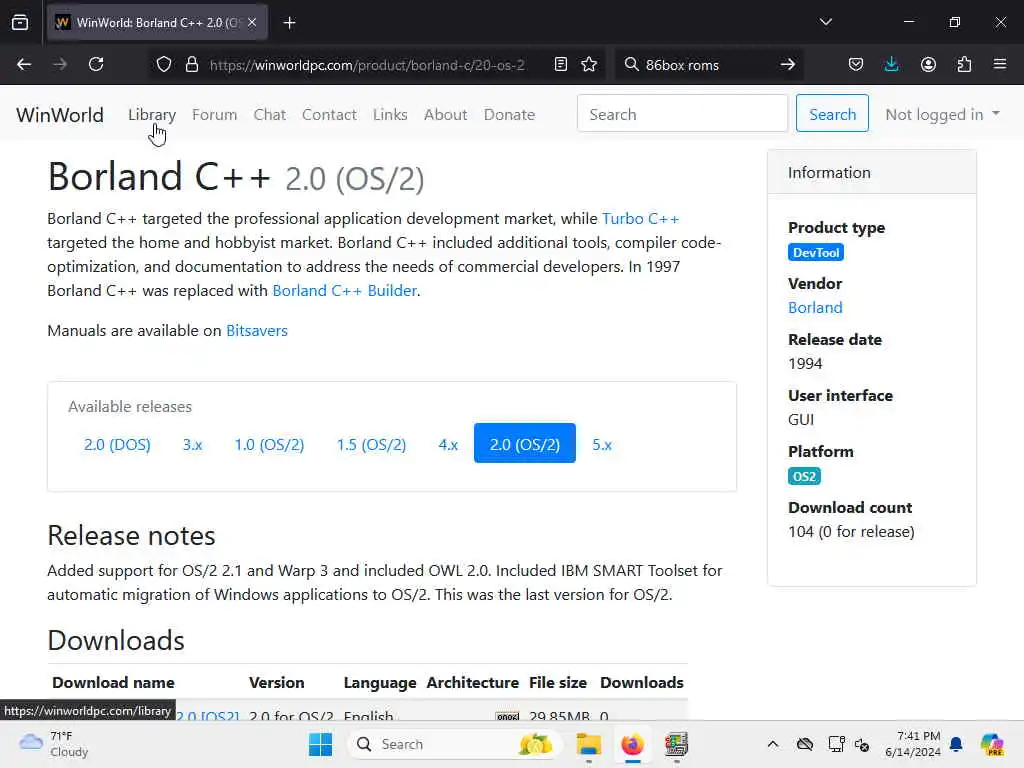The image size is (1024, 768).
Task: Close the WinWorld Borland C++ tab
Action: (252, 23)
